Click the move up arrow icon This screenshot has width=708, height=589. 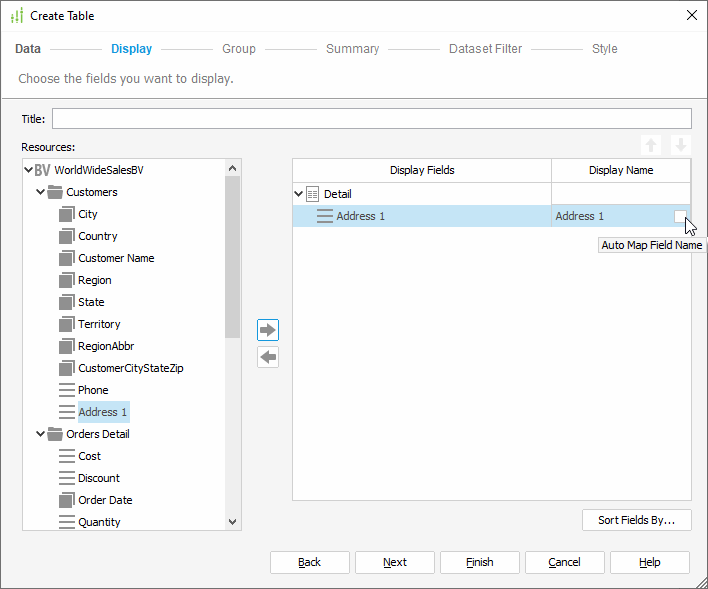652,145
